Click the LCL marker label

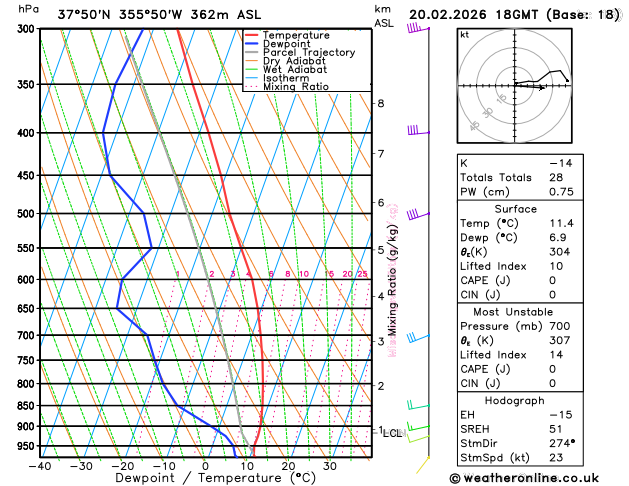(393, 433)
